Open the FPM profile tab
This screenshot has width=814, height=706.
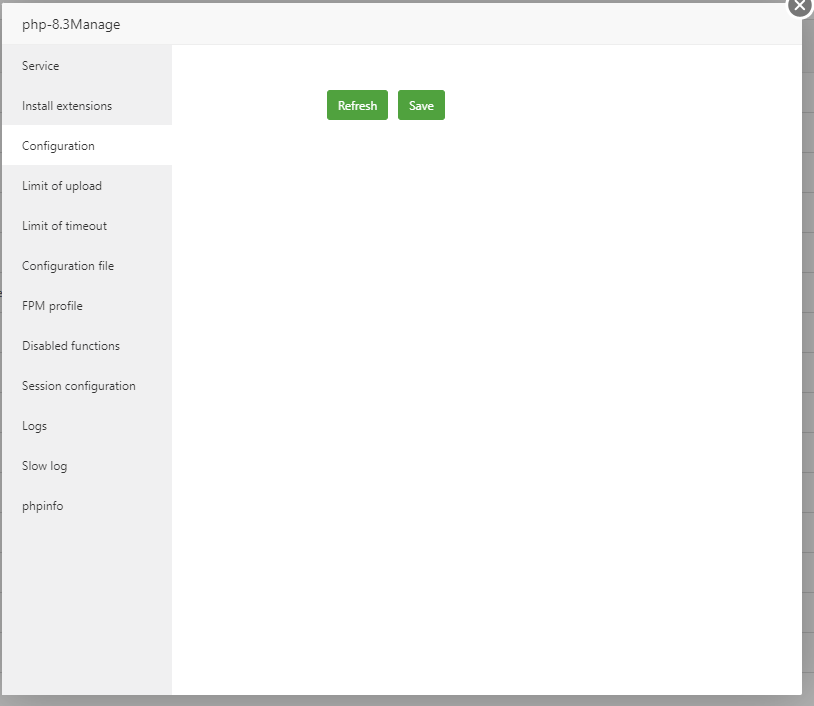pos(87,306)
